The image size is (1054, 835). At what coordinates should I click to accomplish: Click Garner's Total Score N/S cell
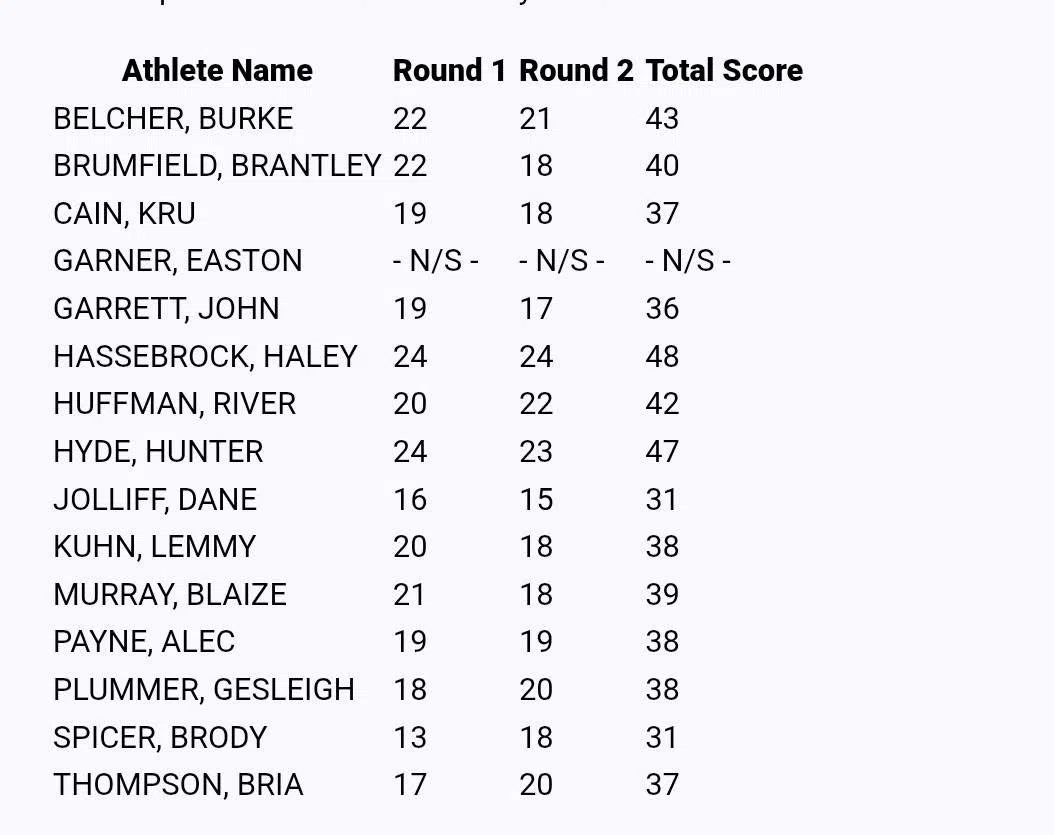point(688,261)
